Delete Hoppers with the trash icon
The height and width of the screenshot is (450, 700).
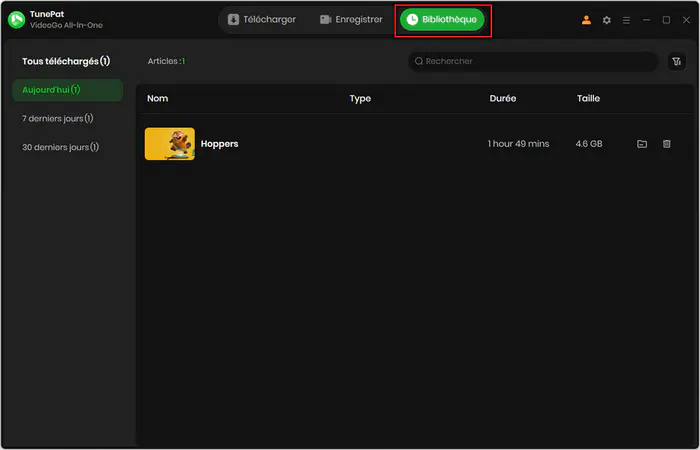(667, 144)
